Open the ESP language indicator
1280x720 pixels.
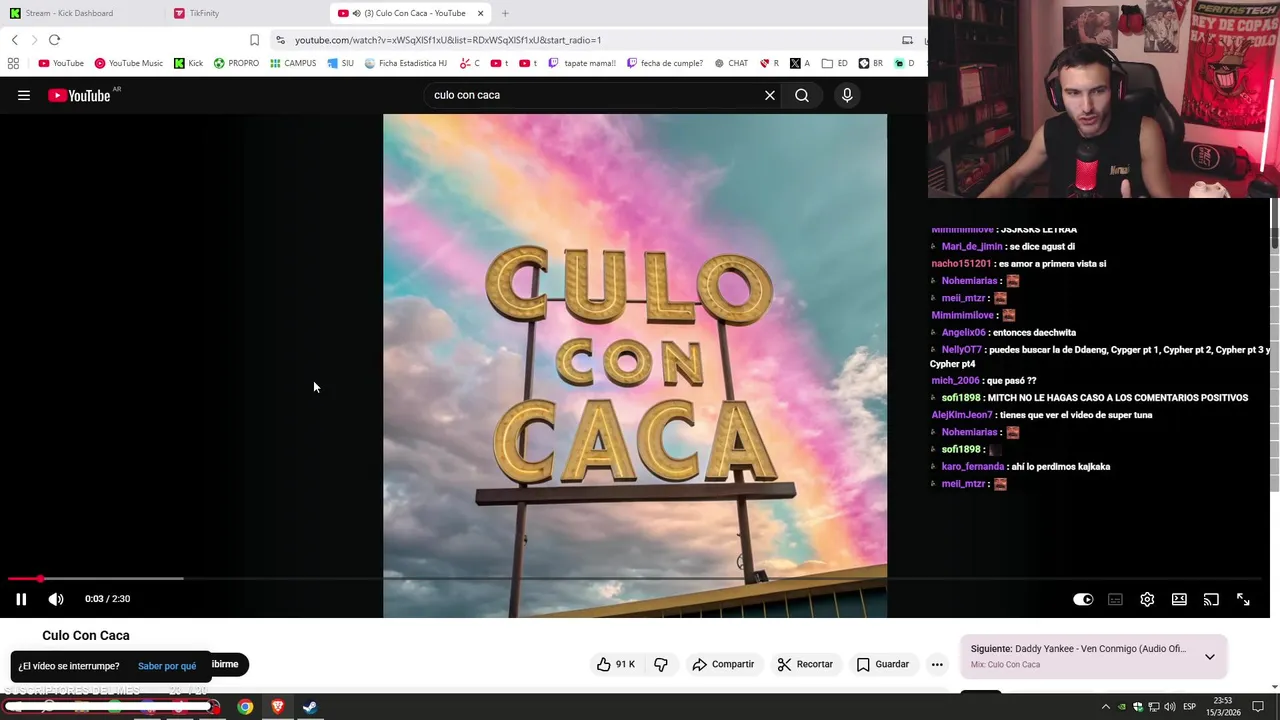[1189, 707]
